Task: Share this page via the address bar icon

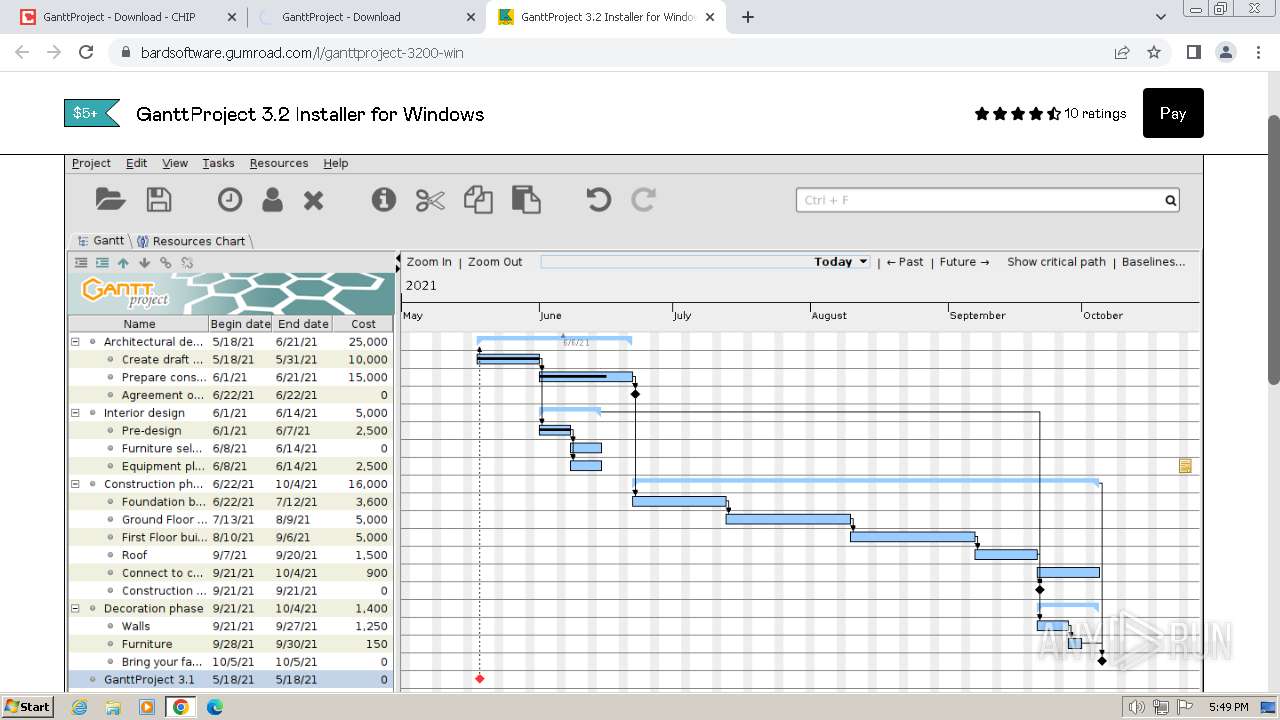Action: (x=1122, y=53)
